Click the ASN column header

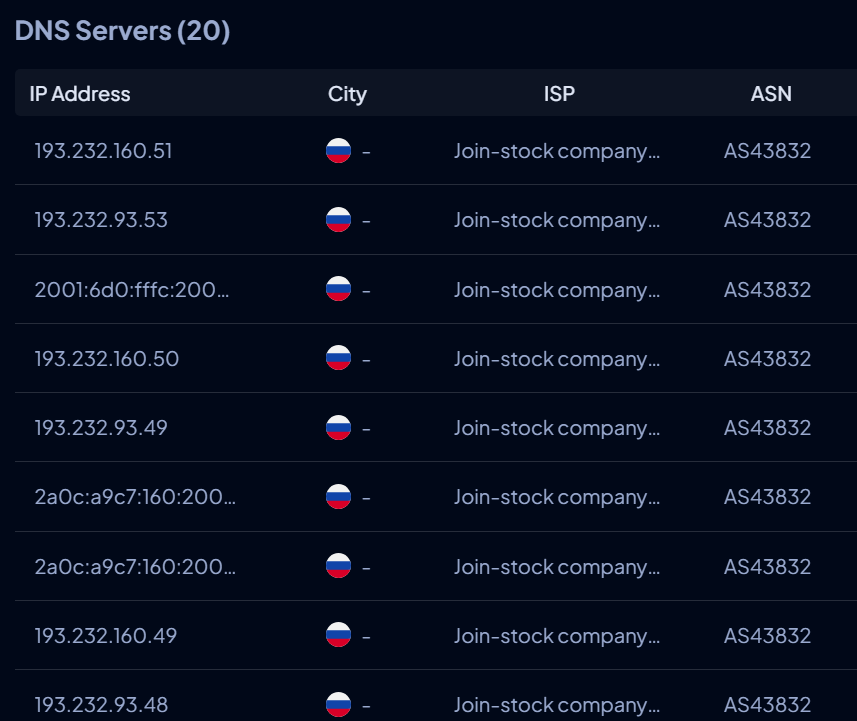[770, 94]
